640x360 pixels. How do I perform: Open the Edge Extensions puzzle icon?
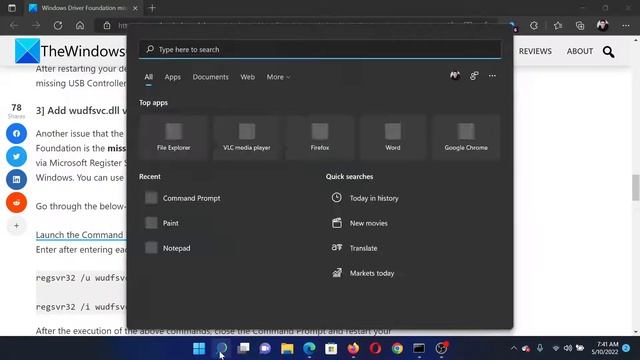pos(534,25)
